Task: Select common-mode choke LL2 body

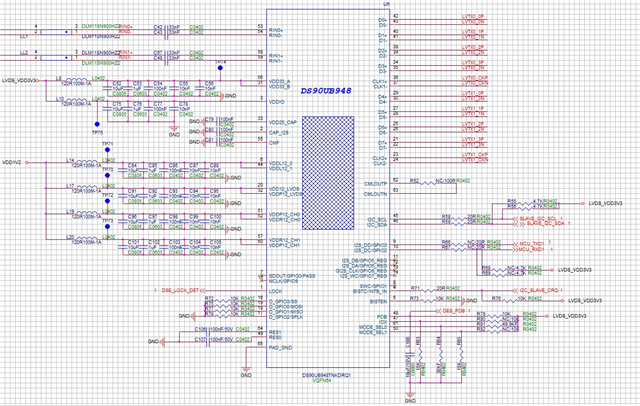Action: tap(56, 58)
